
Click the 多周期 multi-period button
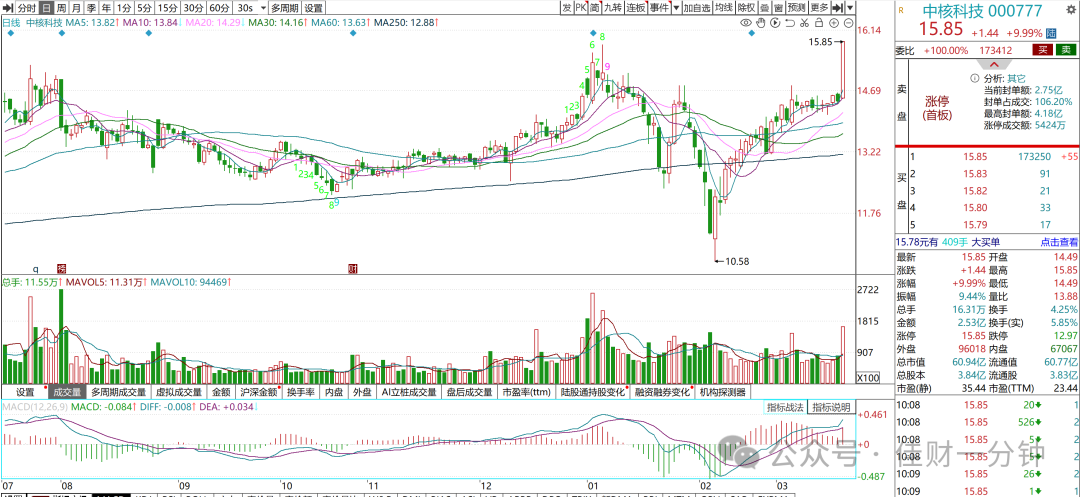tap(284, 8)
